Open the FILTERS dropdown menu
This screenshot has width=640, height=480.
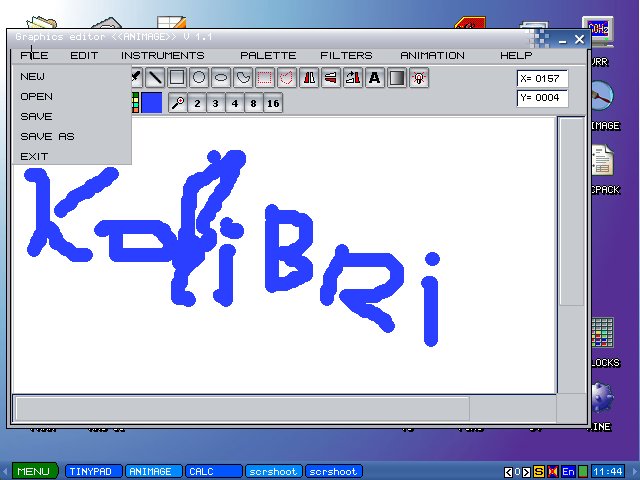pos(346,55)
